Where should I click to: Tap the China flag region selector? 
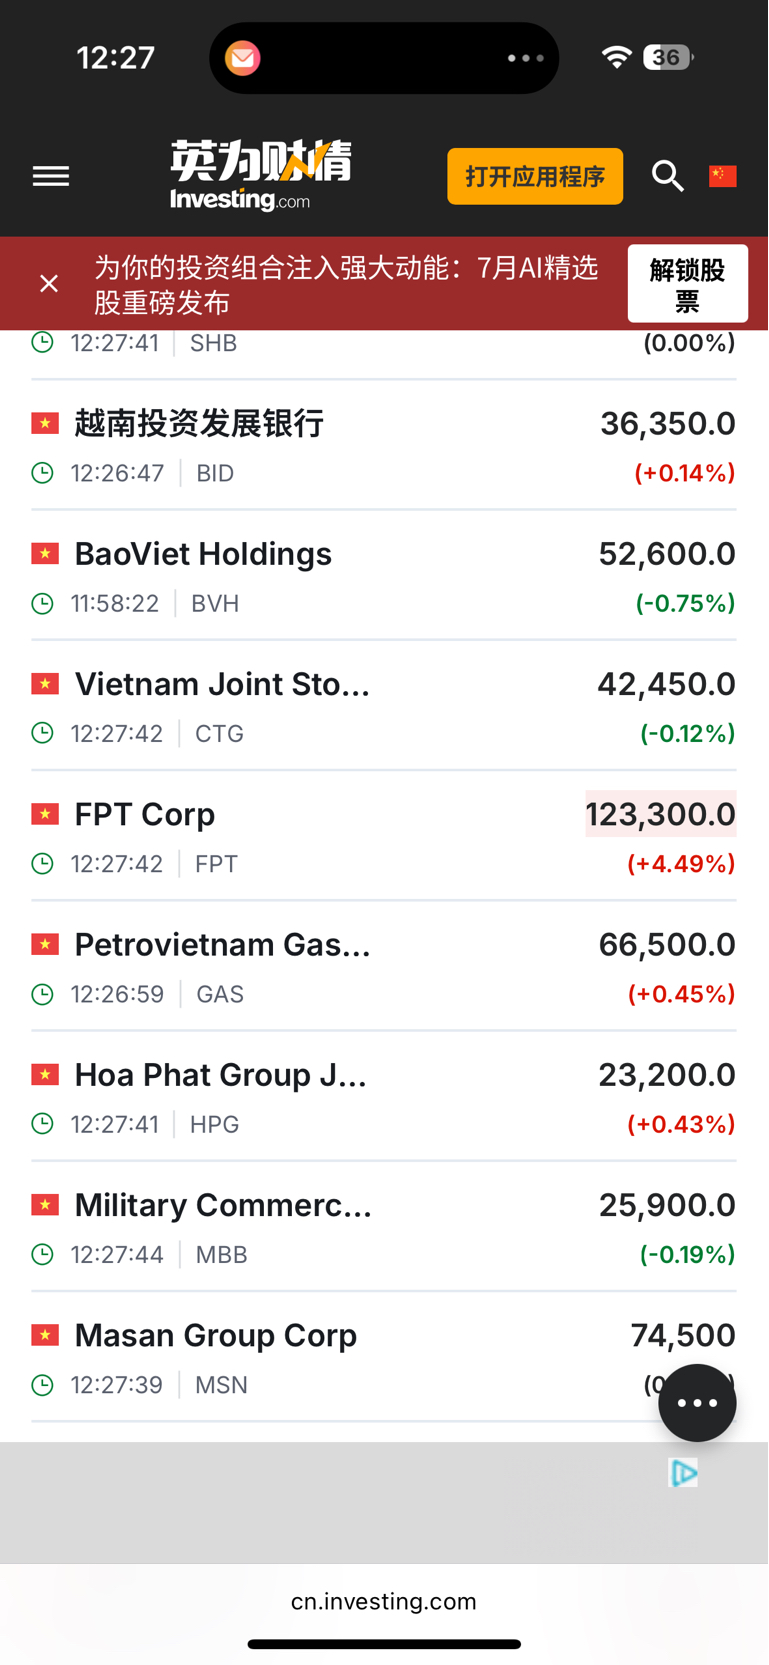(723, 176)
